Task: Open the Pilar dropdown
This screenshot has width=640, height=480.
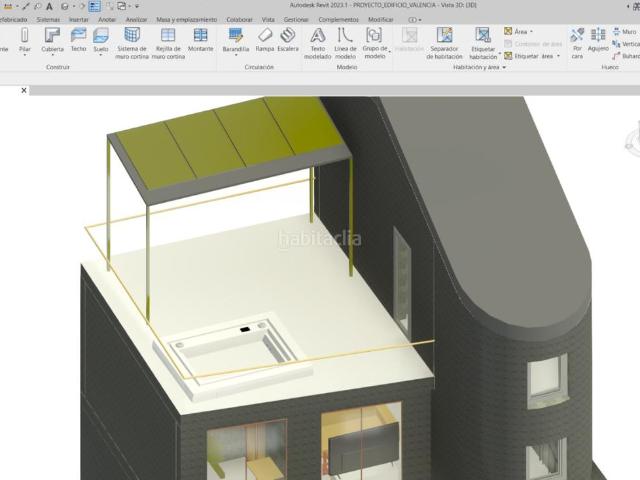Action: point(24,55)
